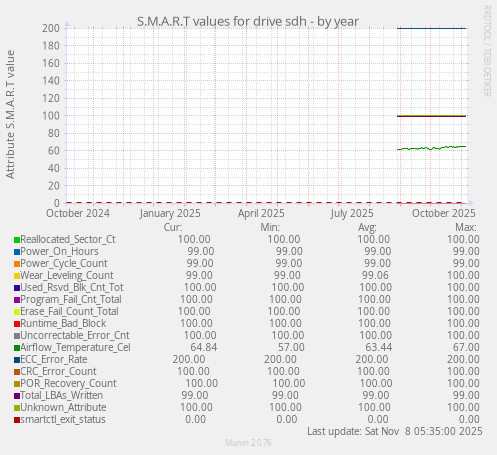Click the Attribute S.M.A.R.T value axis label
The image size is (497, 455).
pos(10,115)
